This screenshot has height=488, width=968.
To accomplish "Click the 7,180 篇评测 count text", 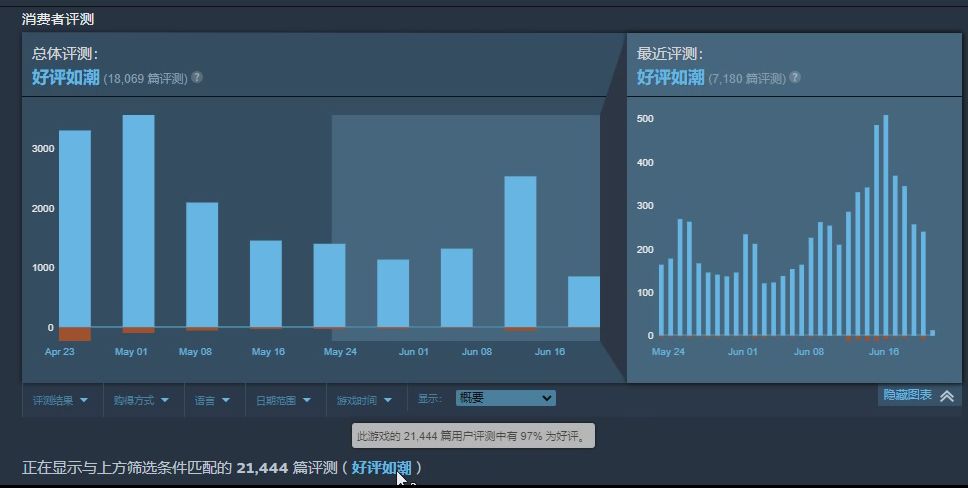I will pyautogui.click(x=747, y=79).
